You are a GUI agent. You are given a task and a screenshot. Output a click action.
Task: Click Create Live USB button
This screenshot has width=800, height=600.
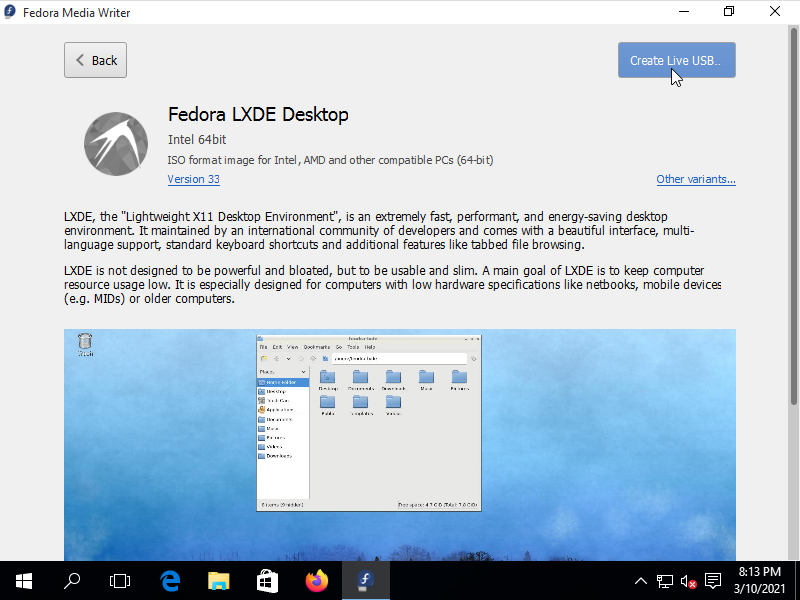[x=677, y=60]
